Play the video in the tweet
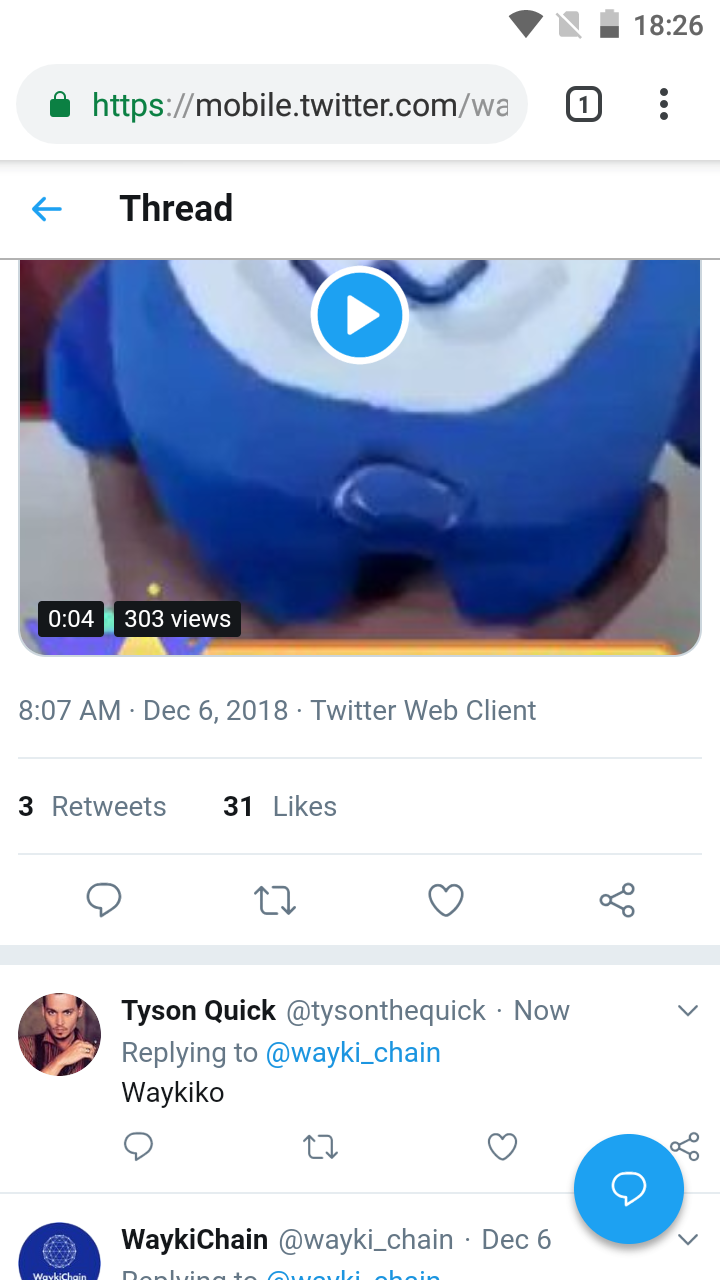Screen dimensions: 720x1280 [x=359, y=314]
